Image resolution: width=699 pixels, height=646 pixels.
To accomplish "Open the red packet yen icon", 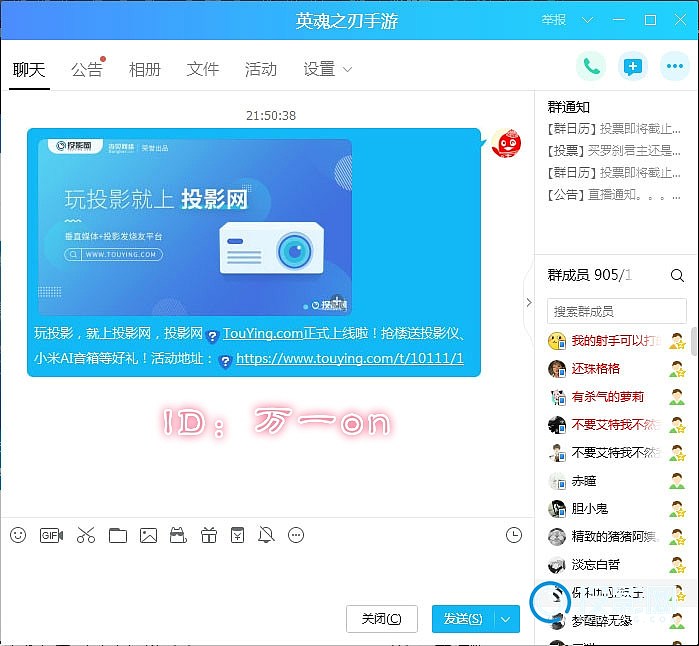I will pyautogui.click(x=237, y=535).
